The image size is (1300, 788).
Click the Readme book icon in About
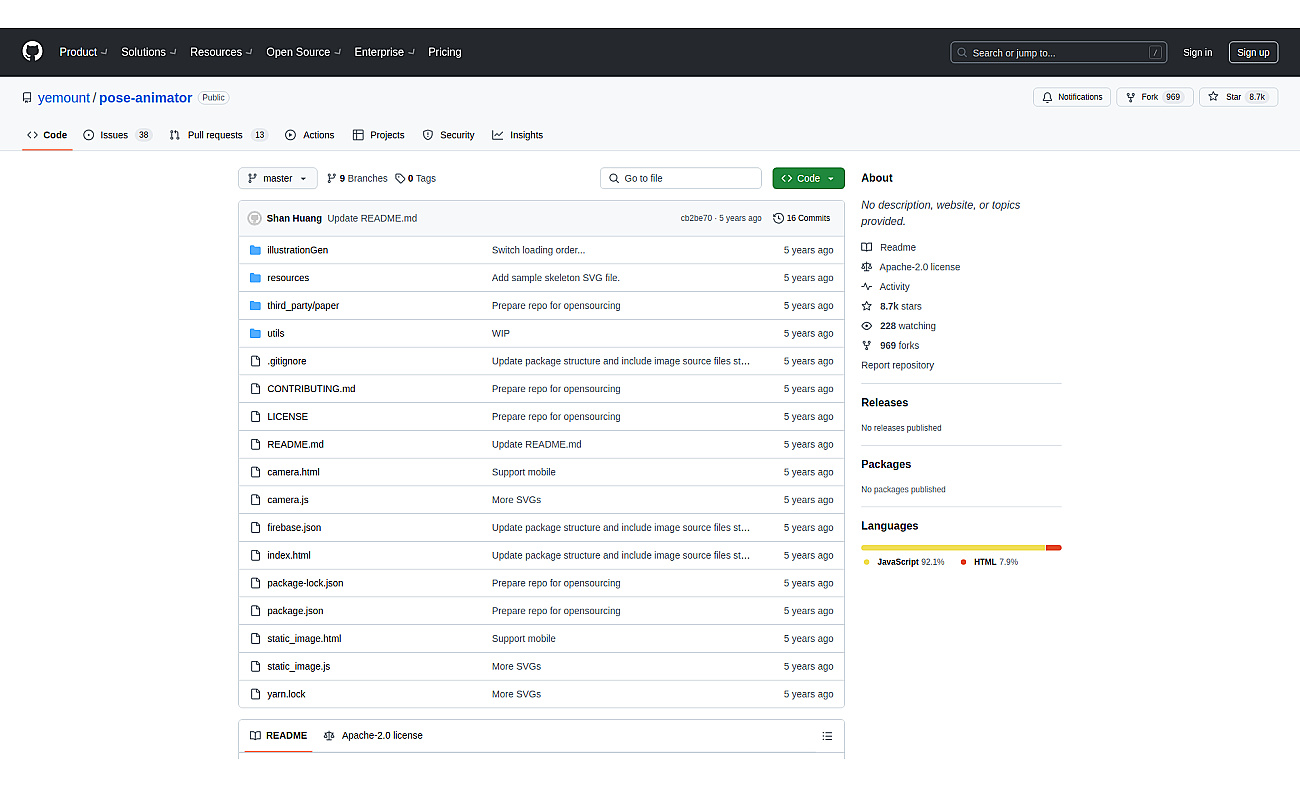click(867, 247)
